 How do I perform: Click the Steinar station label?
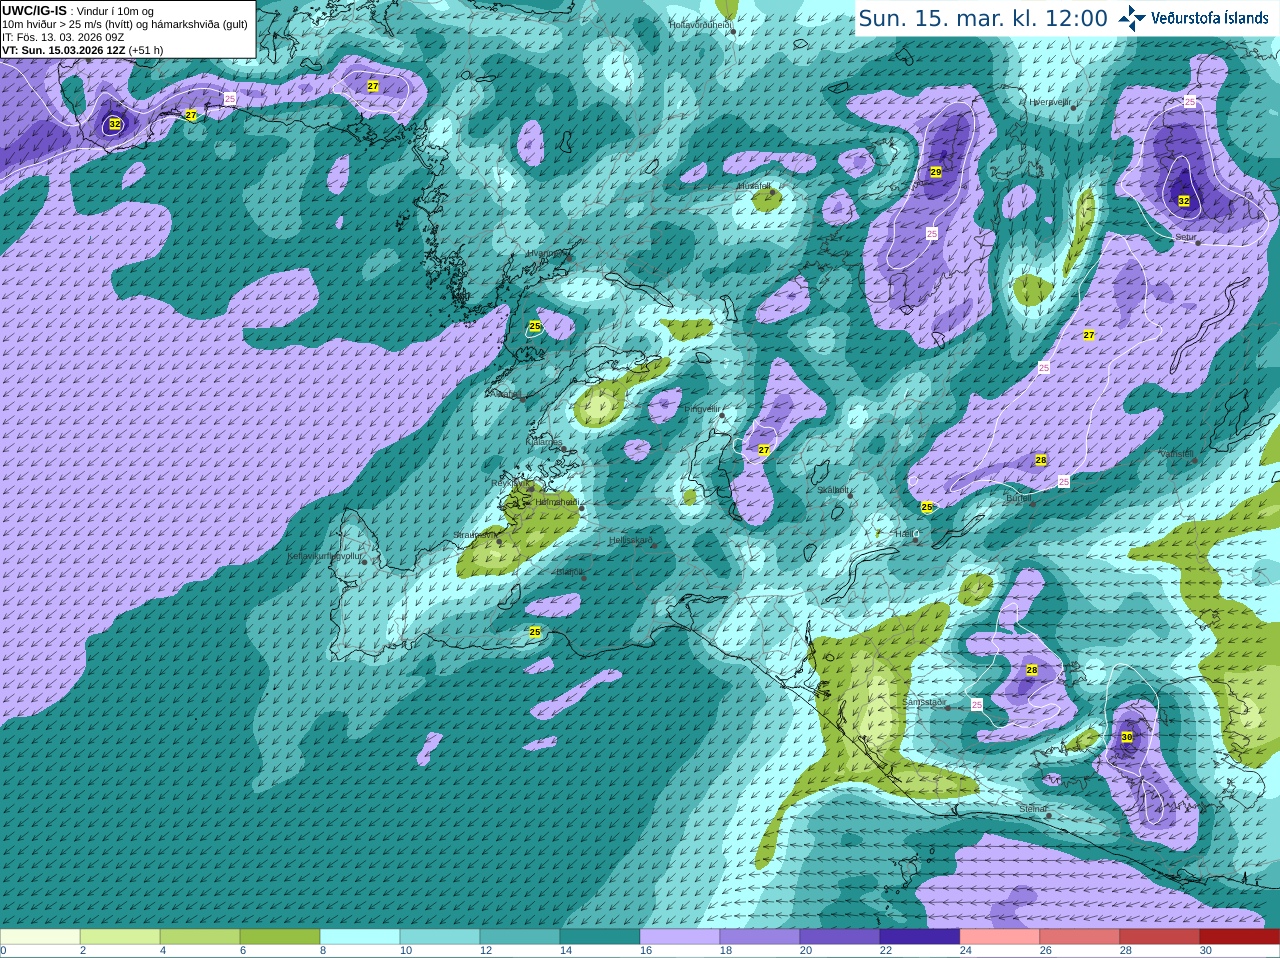pos(1033,809)
